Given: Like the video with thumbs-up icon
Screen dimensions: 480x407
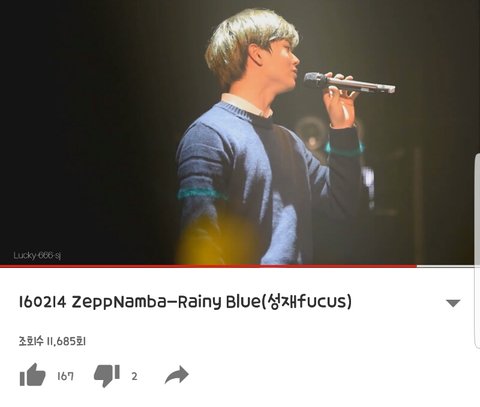Looking at the screenshot, I should click(33, 375).
